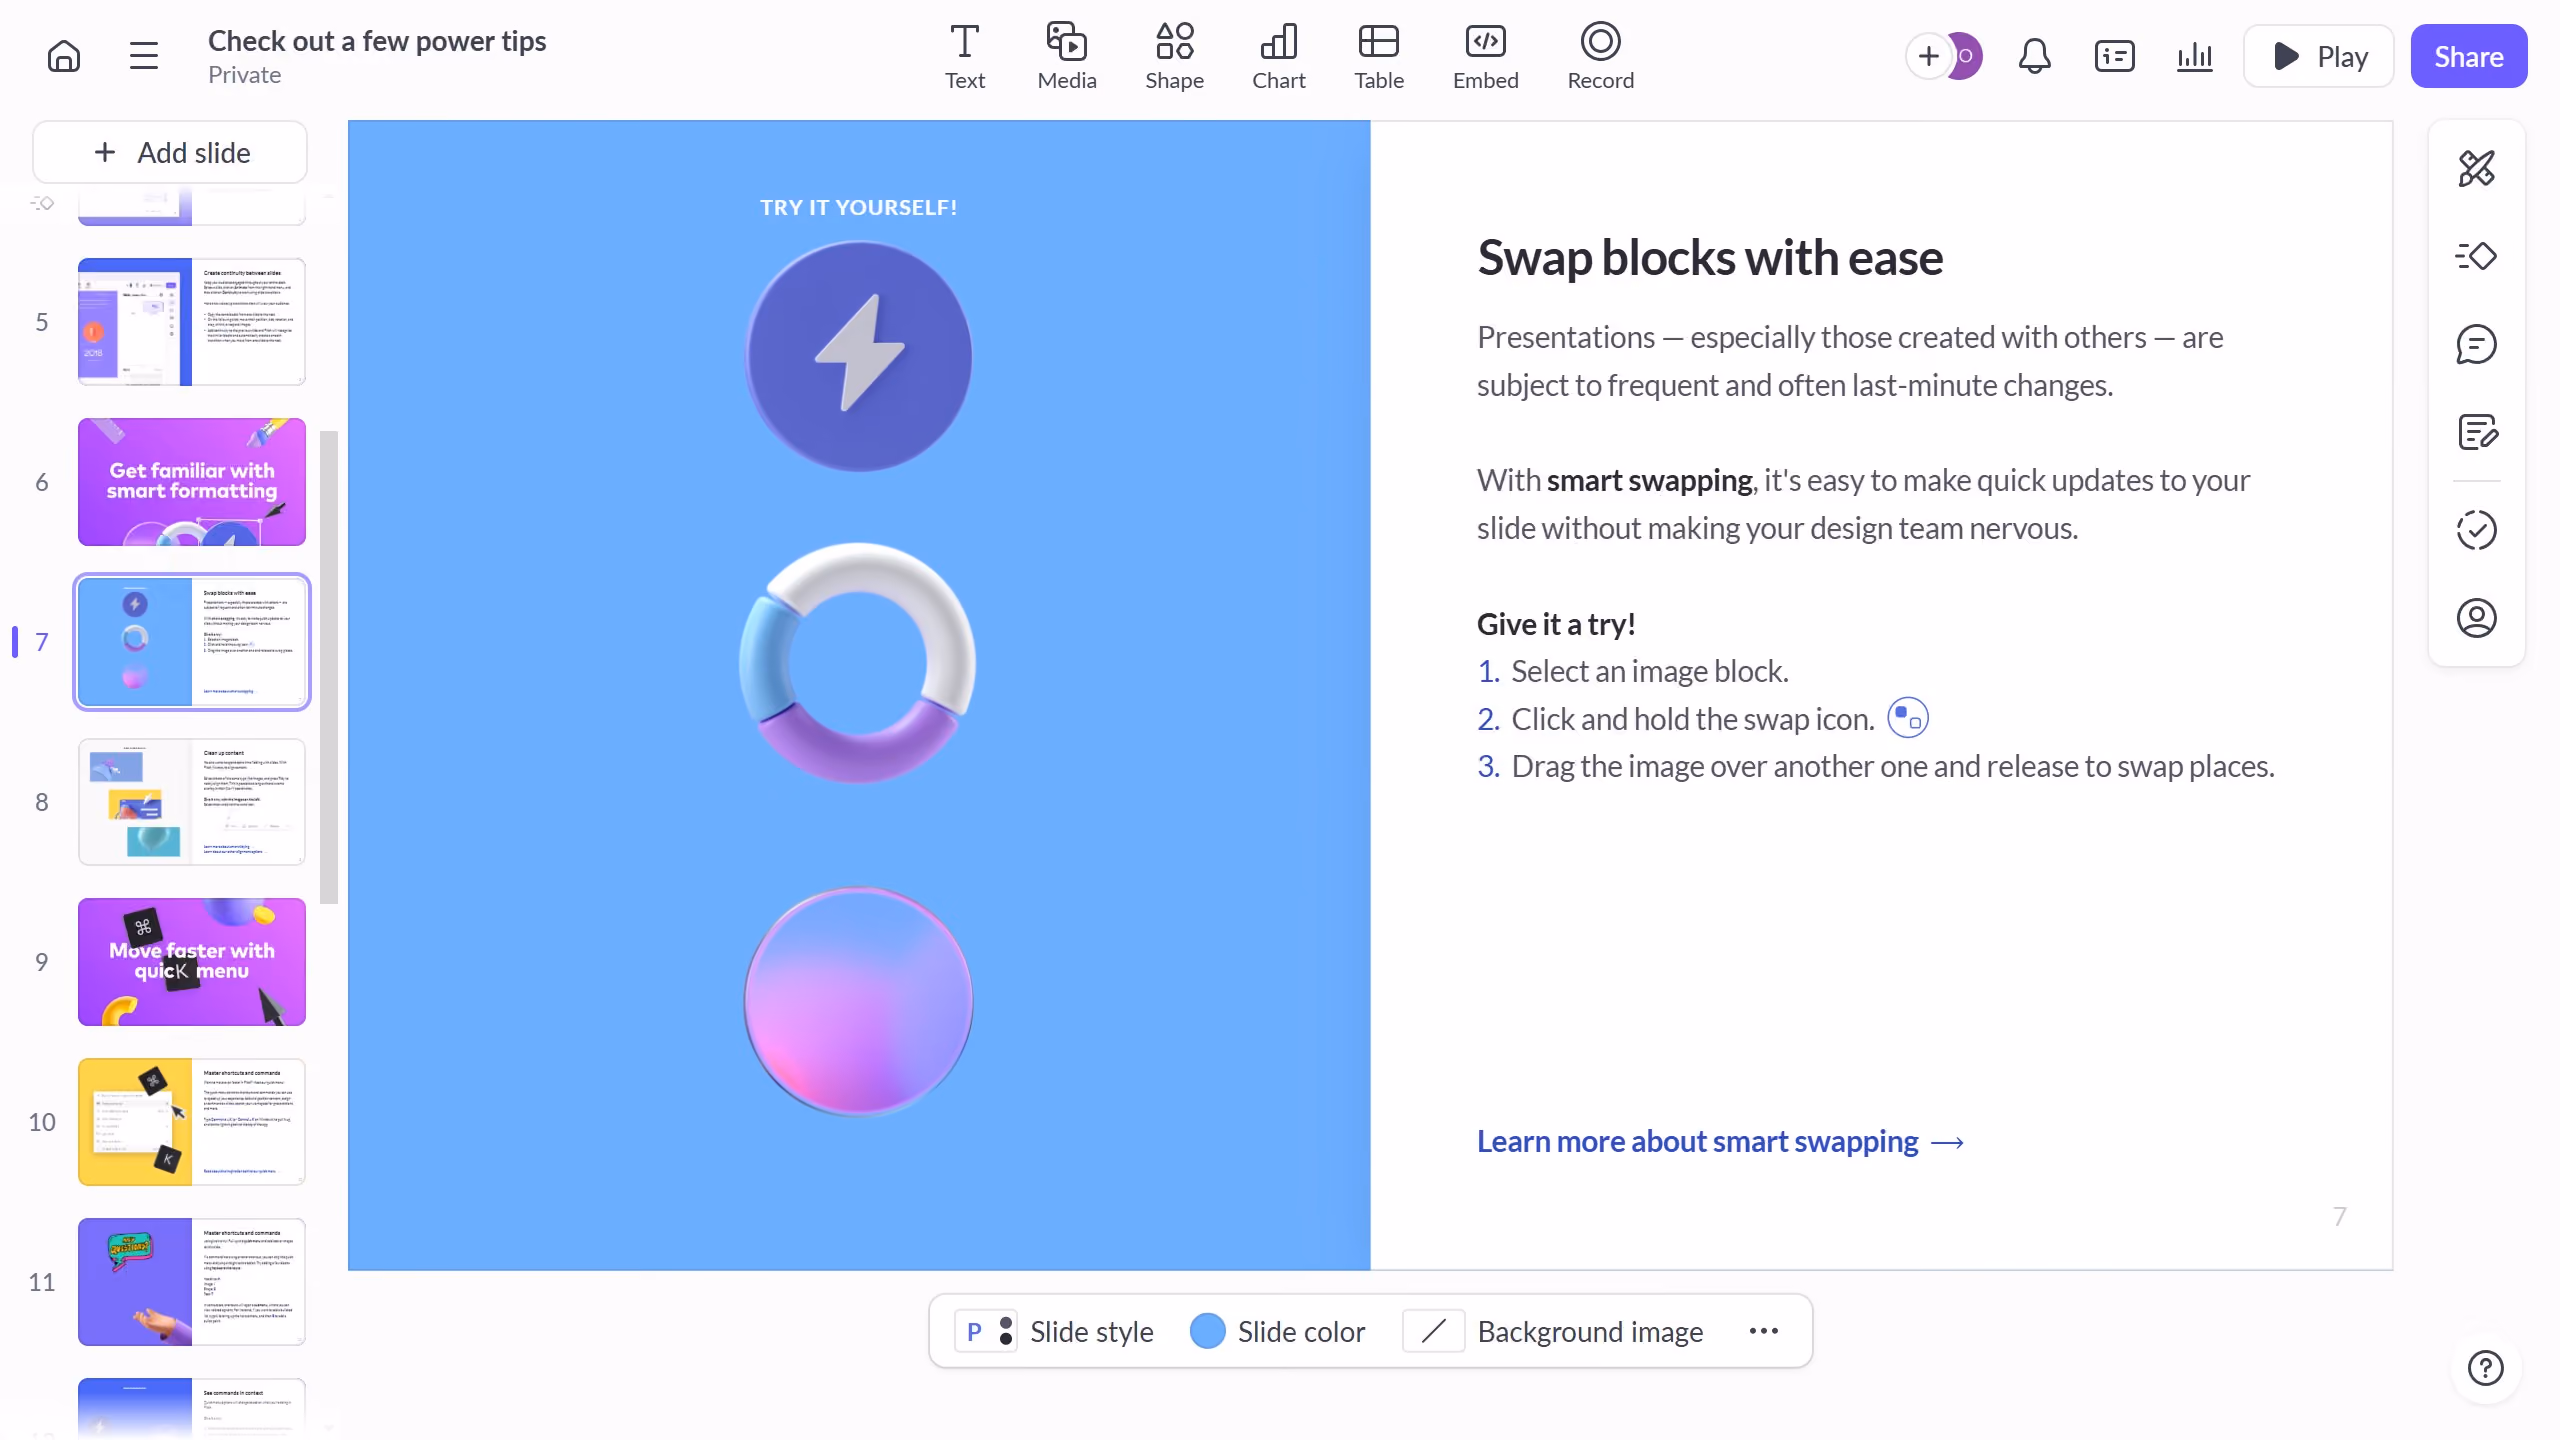Open the Shape insert tool
Viewport: 2560px width, 1440px height.
coord(1174,57)
